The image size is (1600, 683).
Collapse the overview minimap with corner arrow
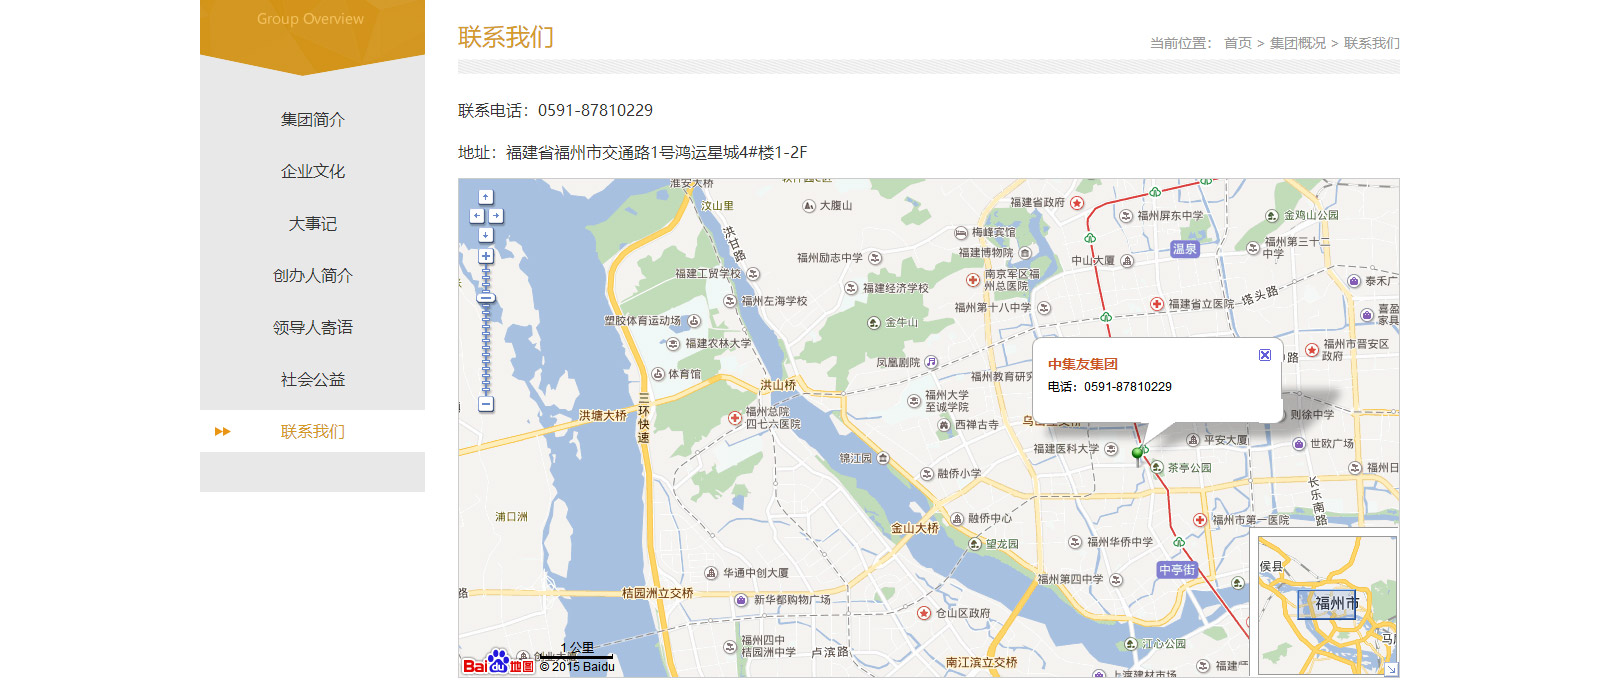(1391, 669)
